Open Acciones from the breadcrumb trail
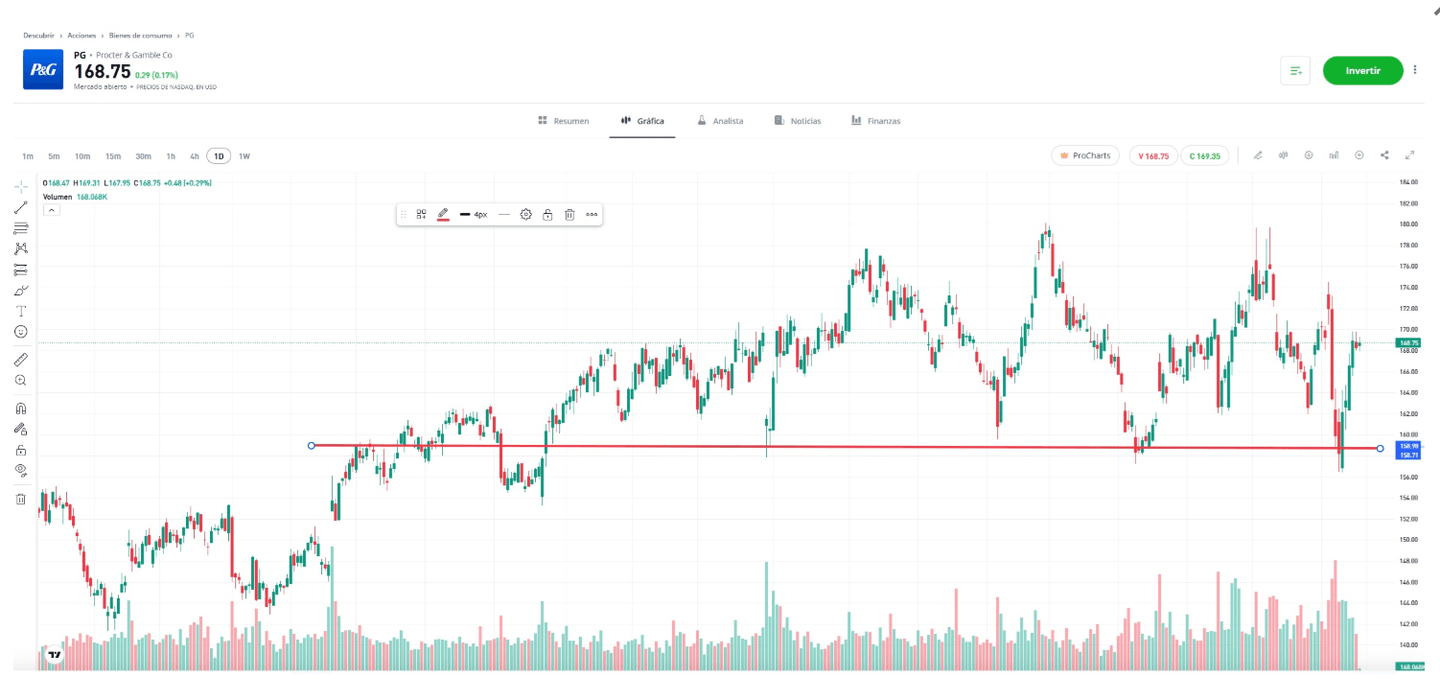1440x679 pixels. [x=81, y=35]
